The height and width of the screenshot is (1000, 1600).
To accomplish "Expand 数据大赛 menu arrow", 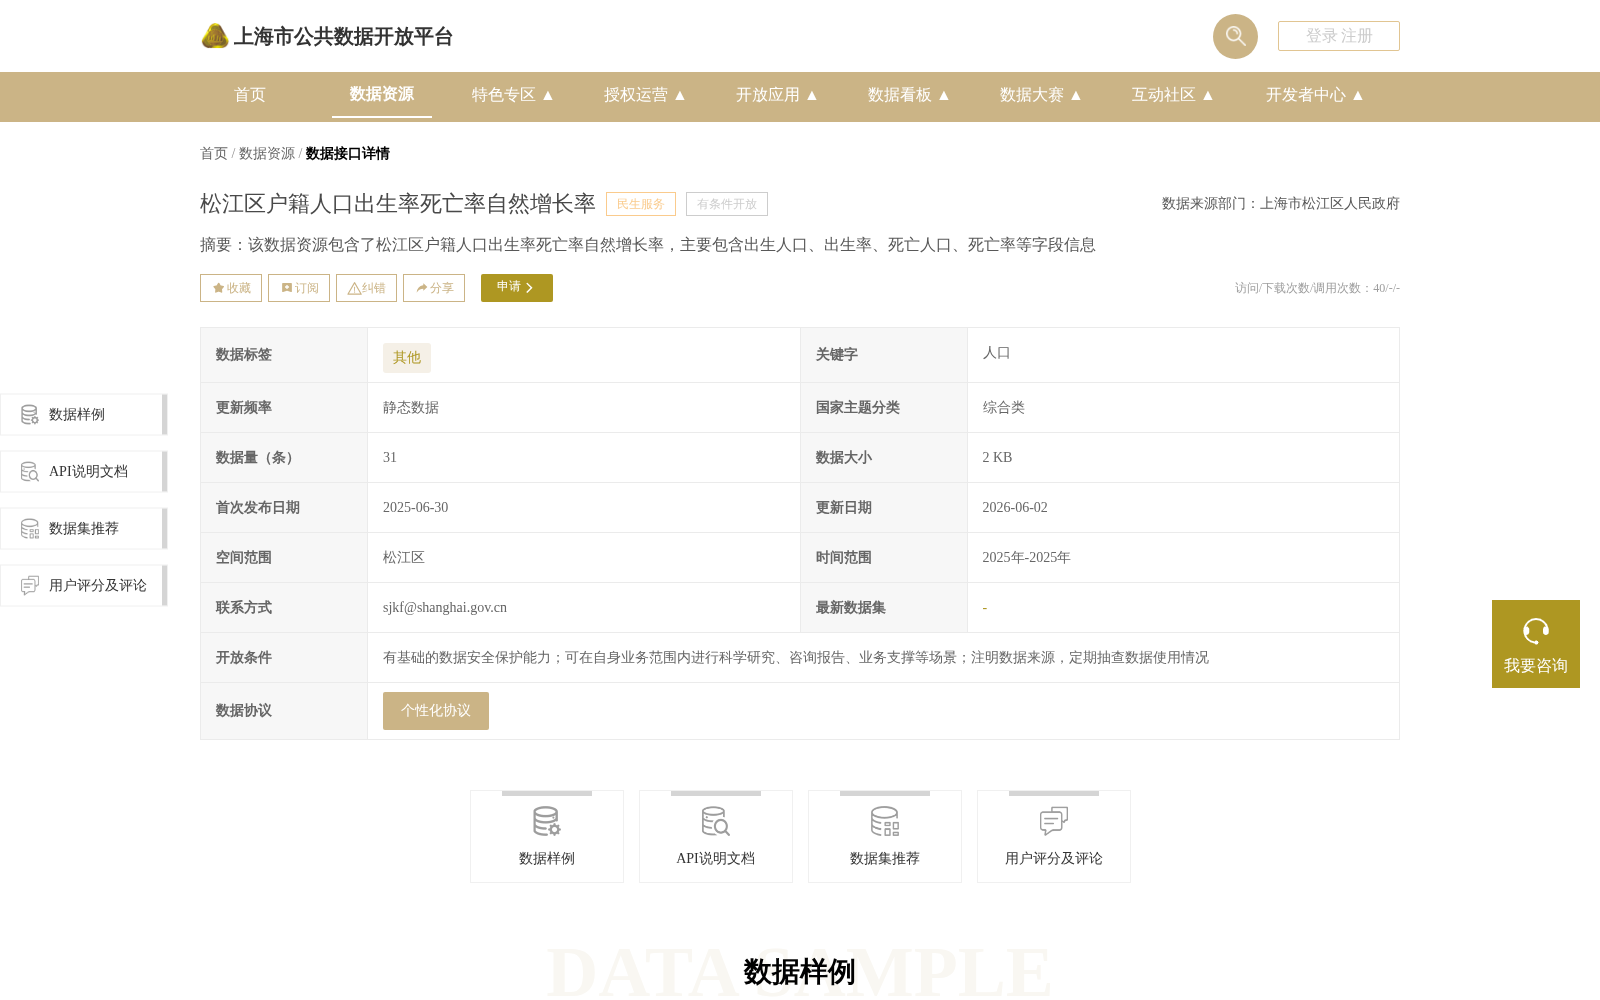I will [x=1076, y=95].
